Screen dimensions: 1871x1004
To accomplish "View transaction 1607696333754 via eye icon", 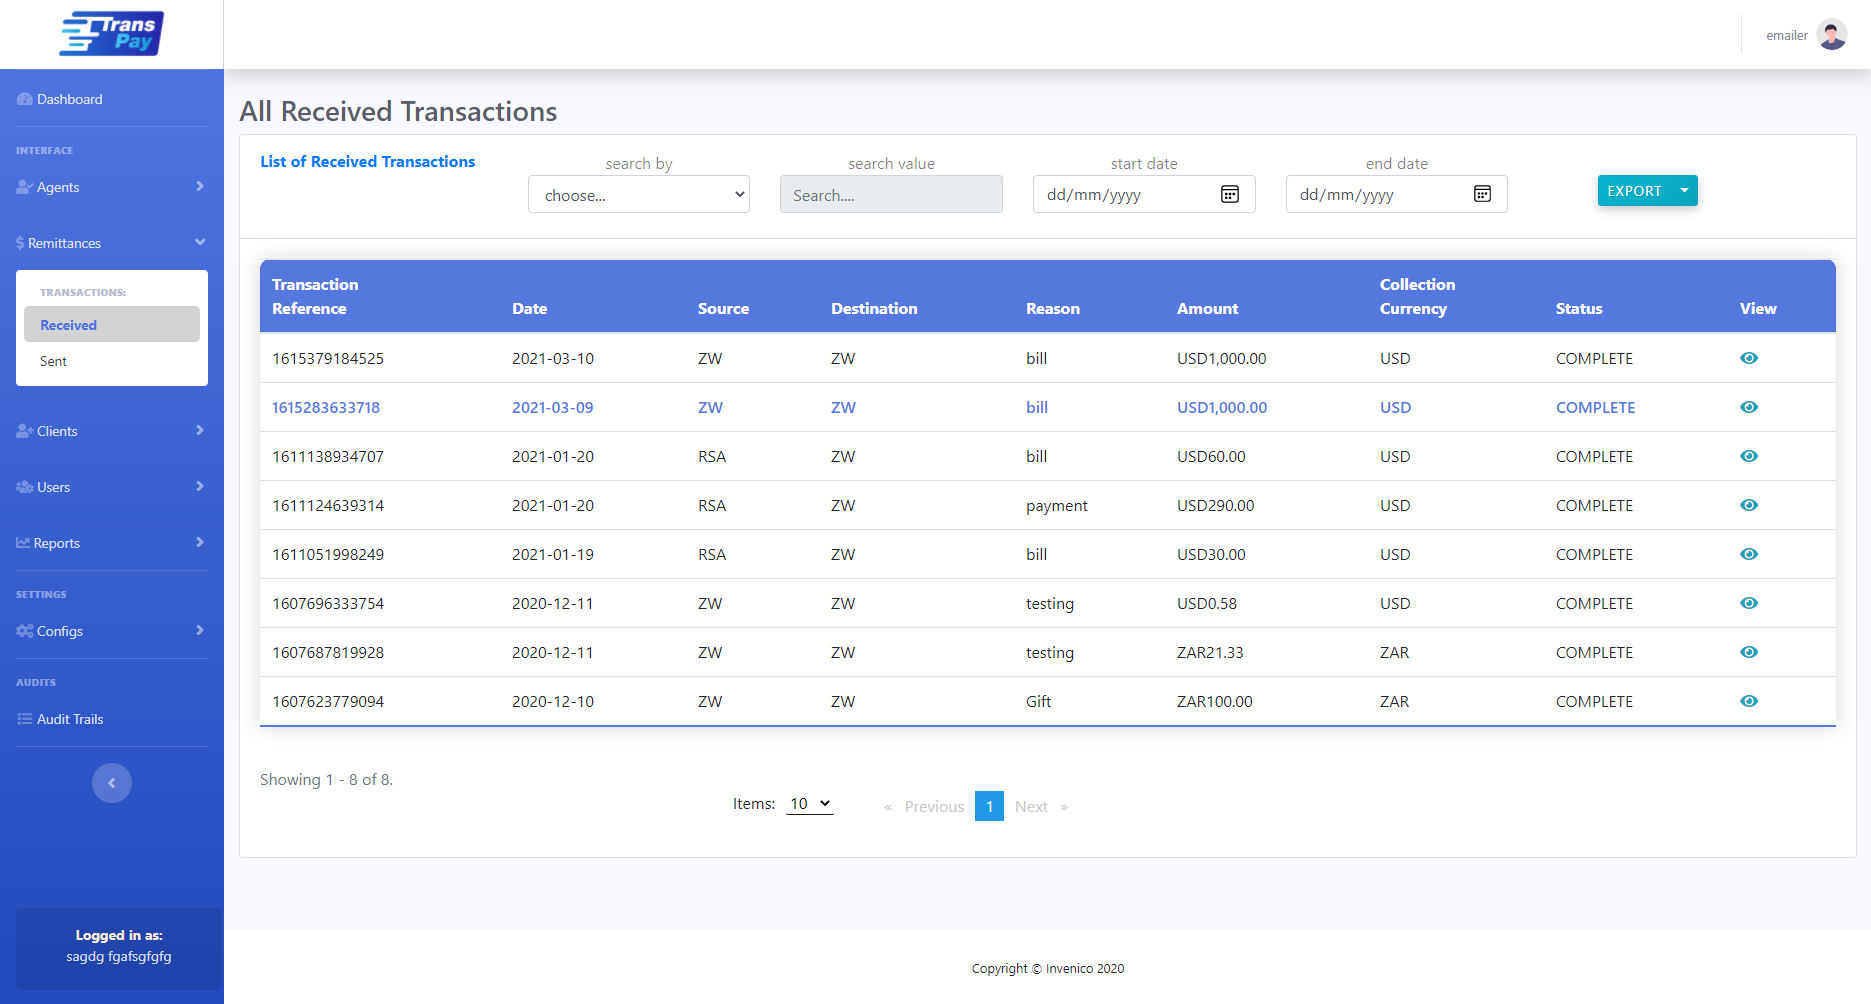I will [1749, 603].
